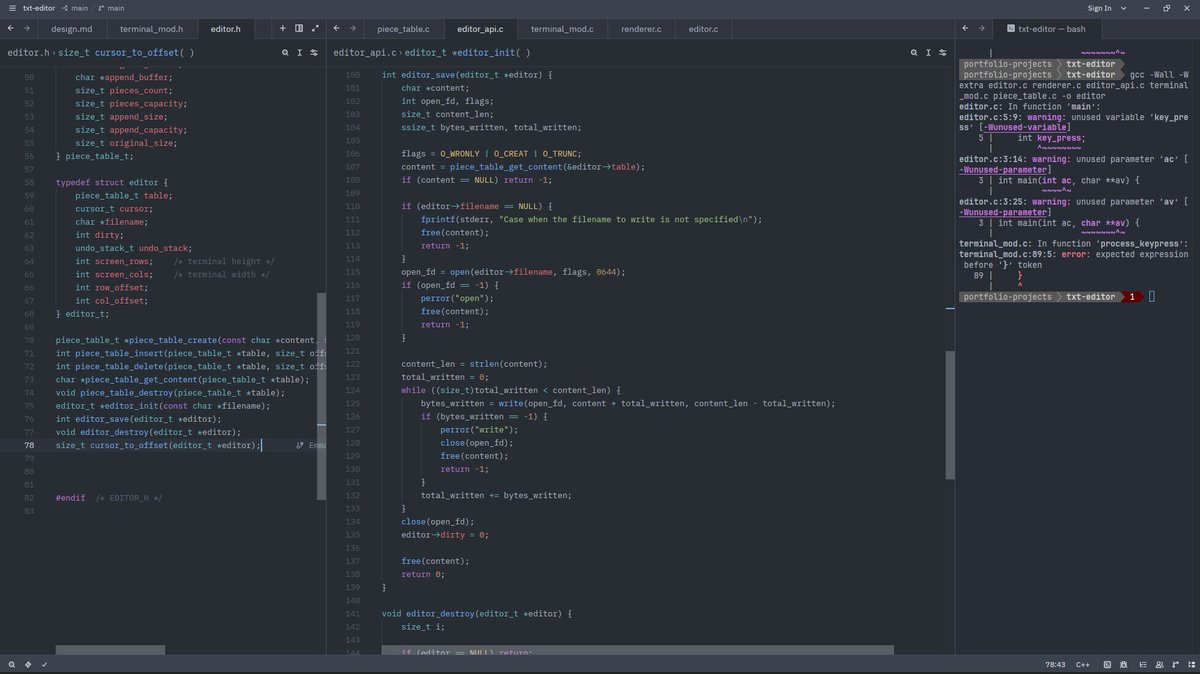Click 'editor→dirty = 0;' line
The height and width of the screenshot is (674, 1200).
pos(444,535)
